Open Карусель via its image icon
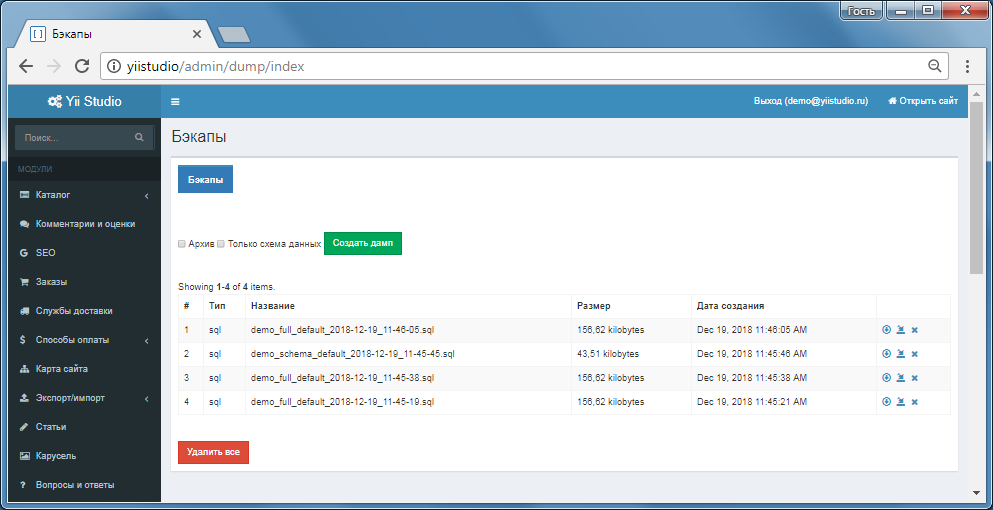This screenshot has width=993, height=510. (x=25, y=456)
